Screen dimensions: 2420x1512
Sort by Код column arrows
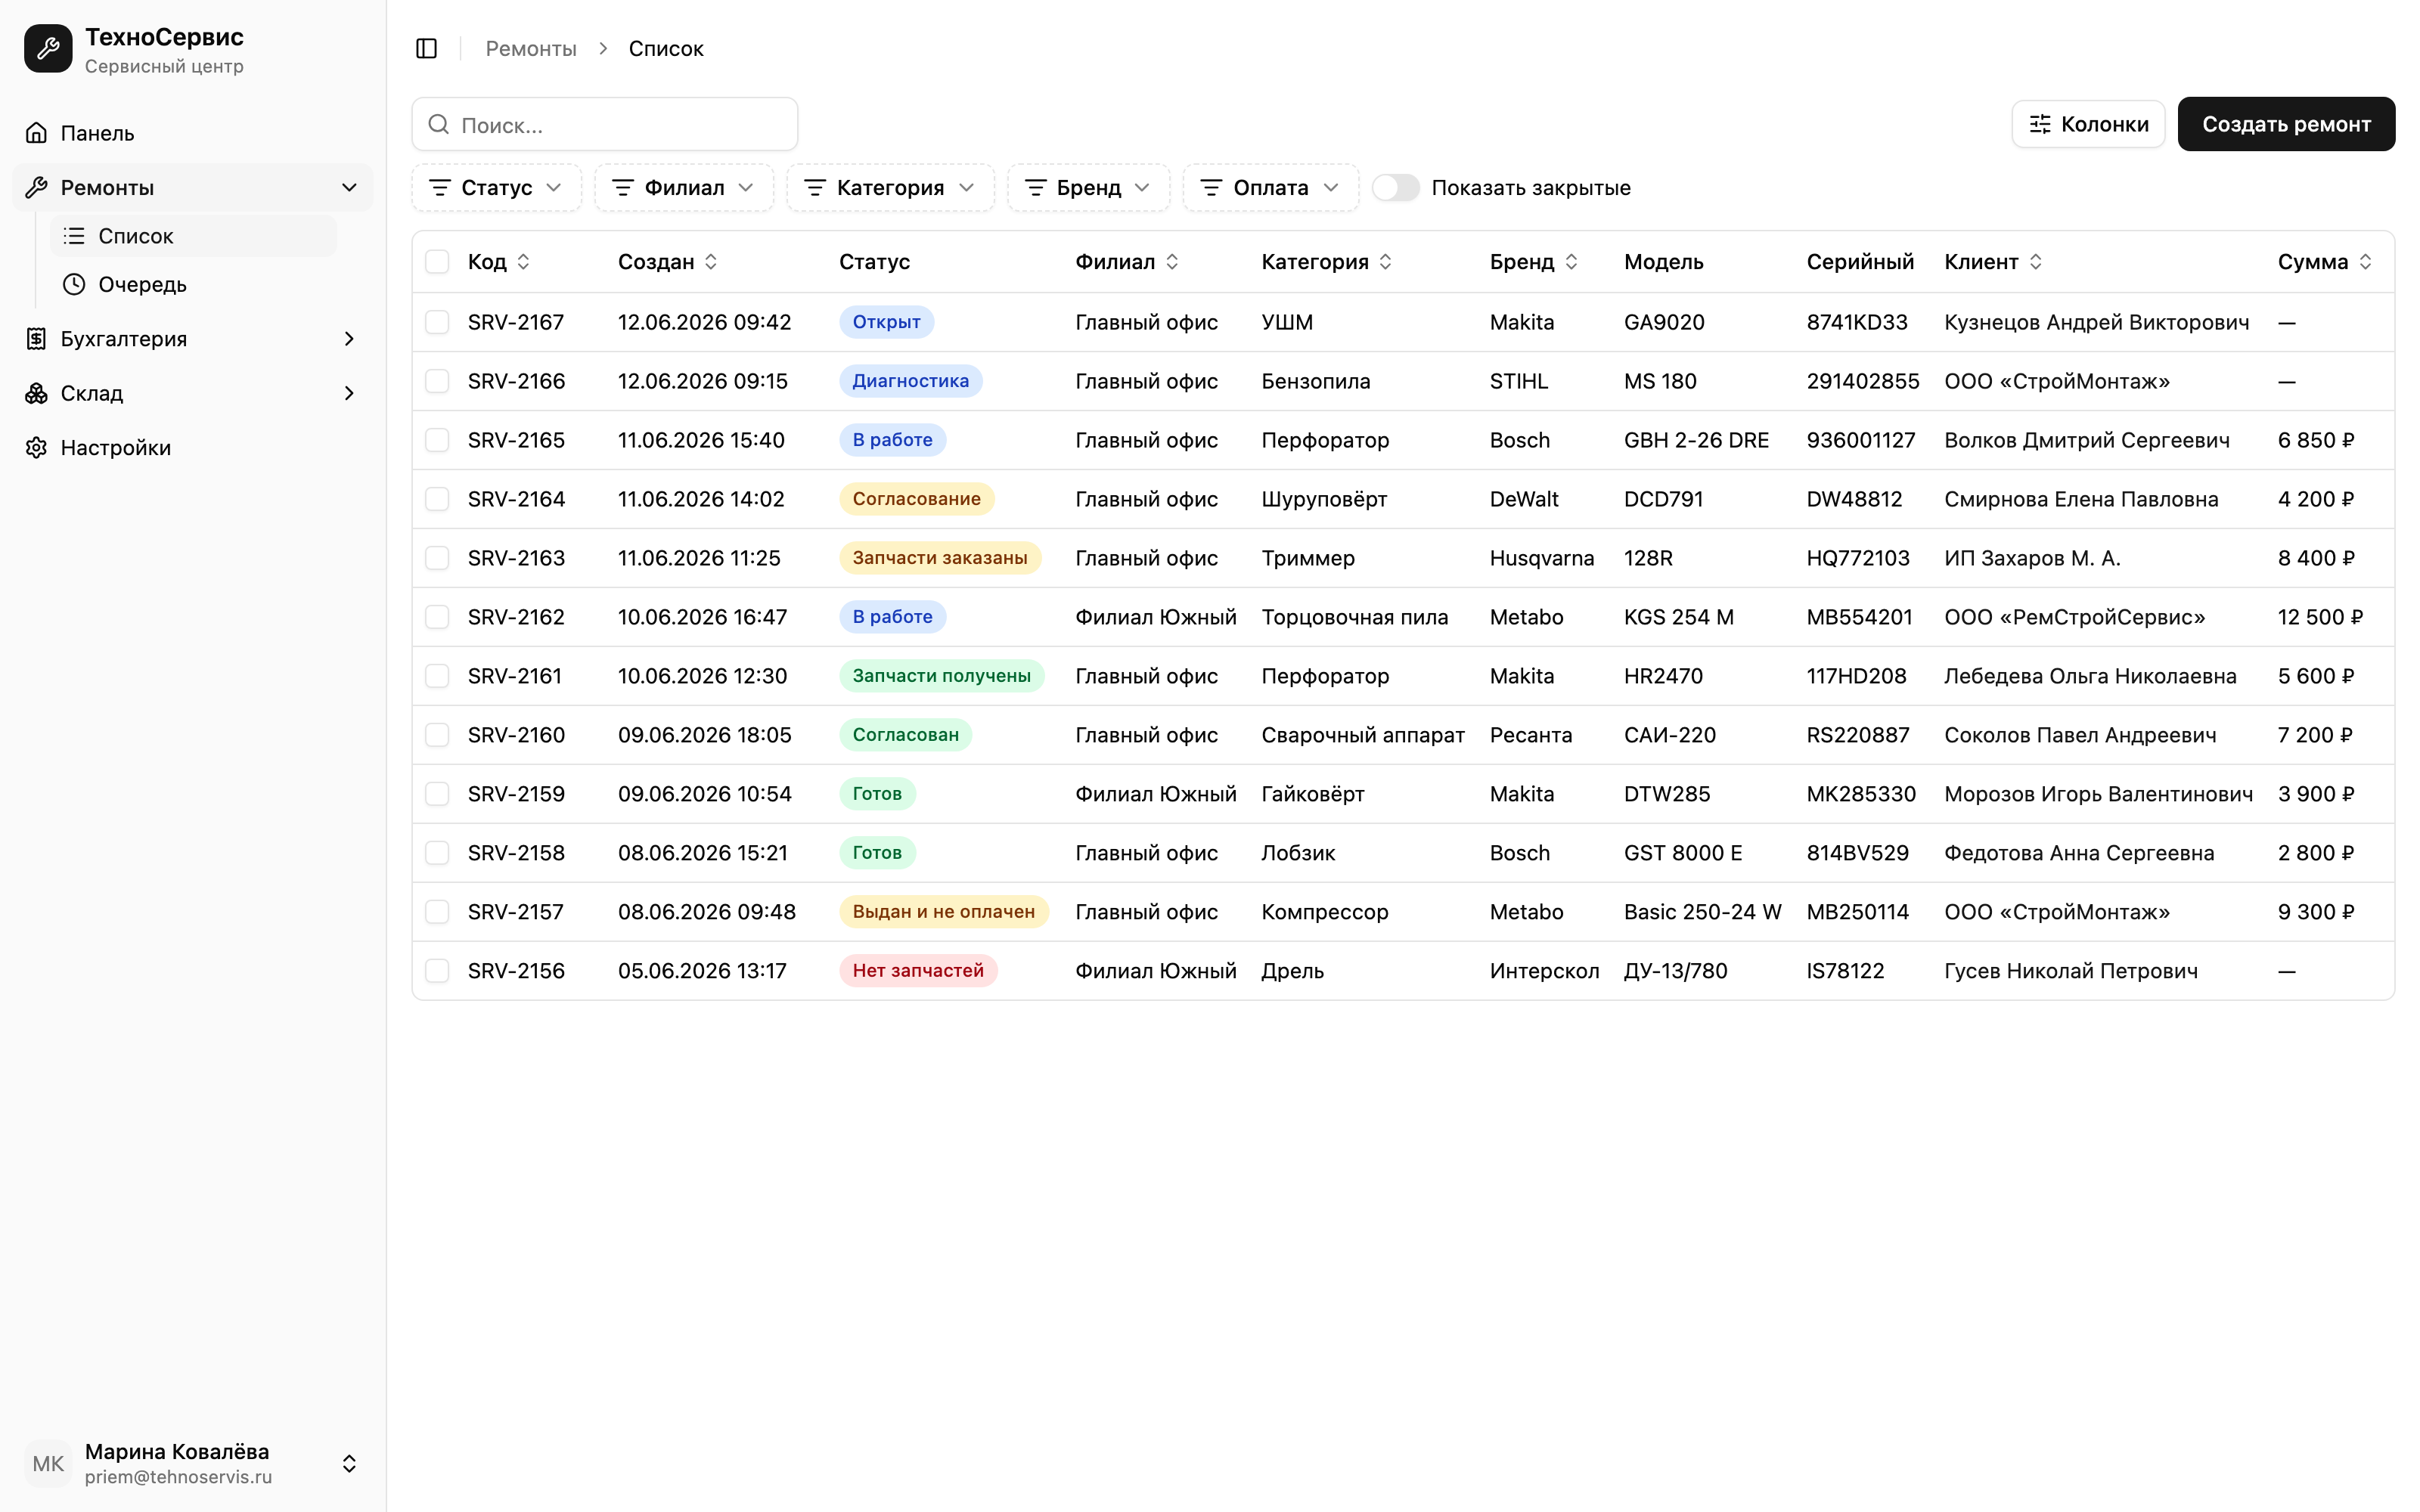(x=523, y=261)
